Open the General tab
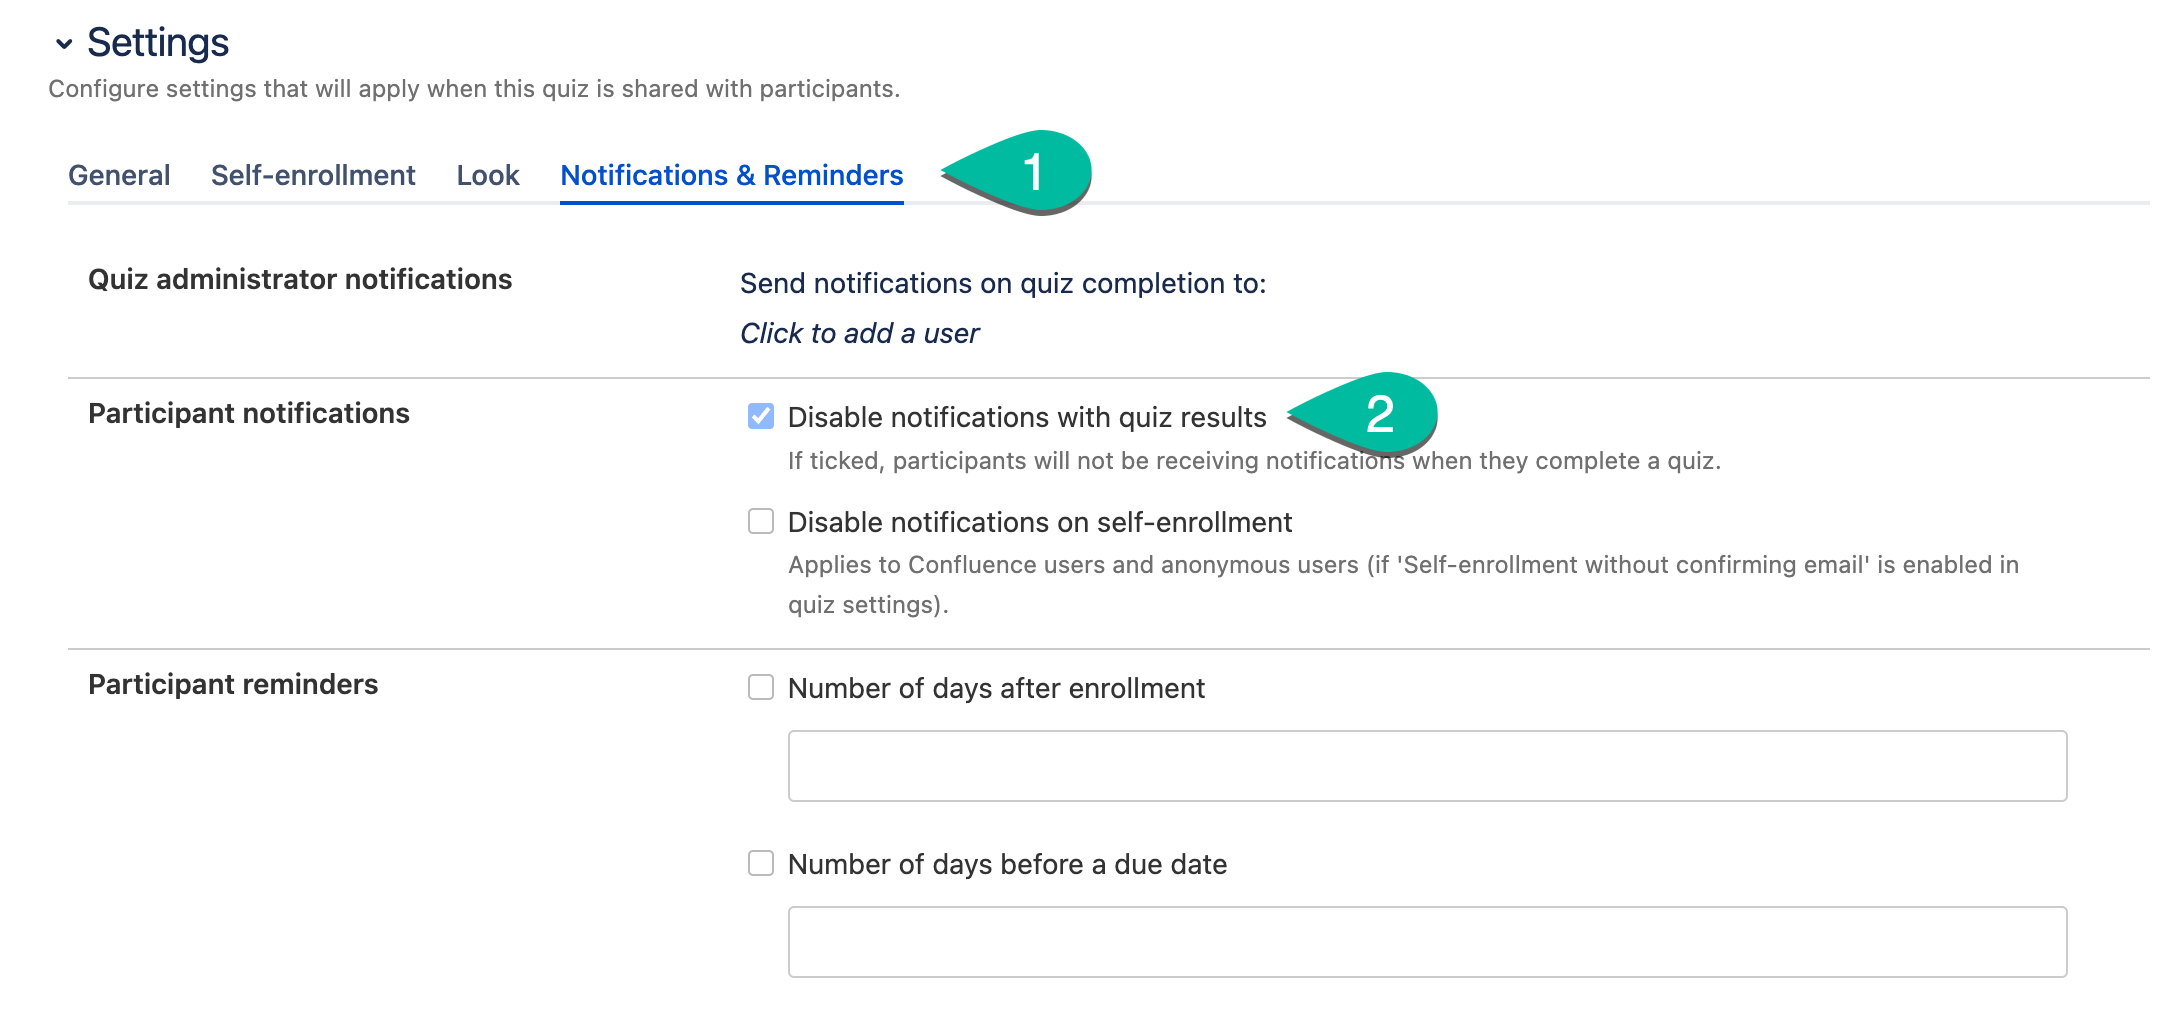Viewport: 2170px width, 1014px height. click(119, 176)
